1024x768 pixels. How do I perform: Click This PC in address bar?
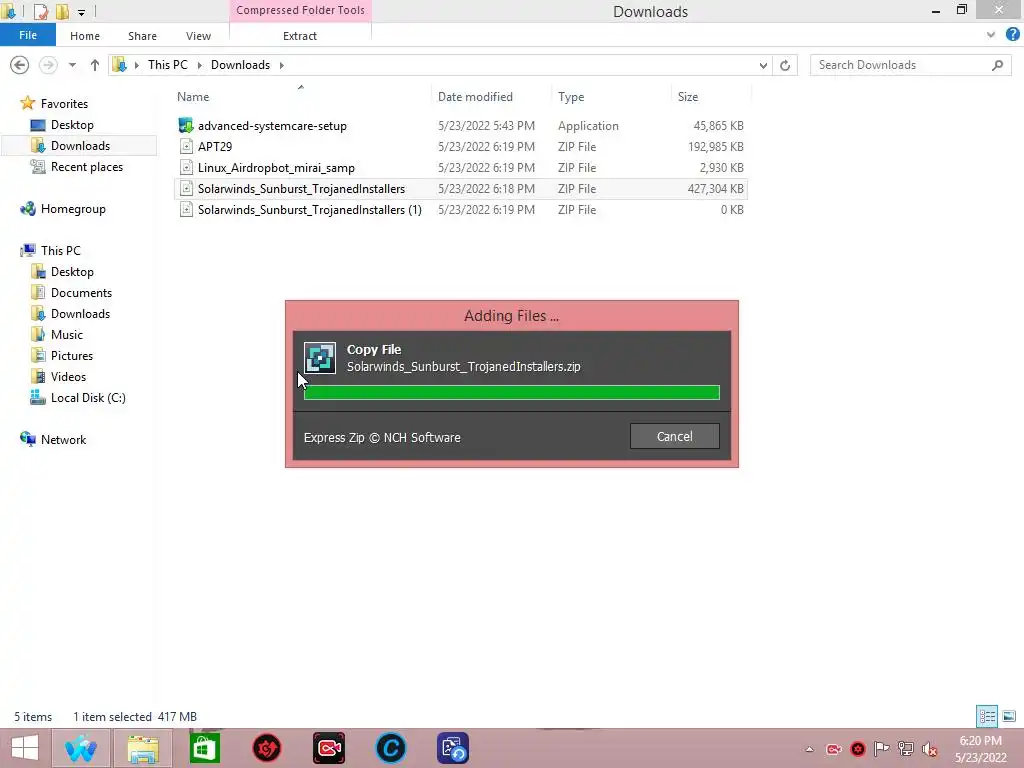tap(167, 65)
